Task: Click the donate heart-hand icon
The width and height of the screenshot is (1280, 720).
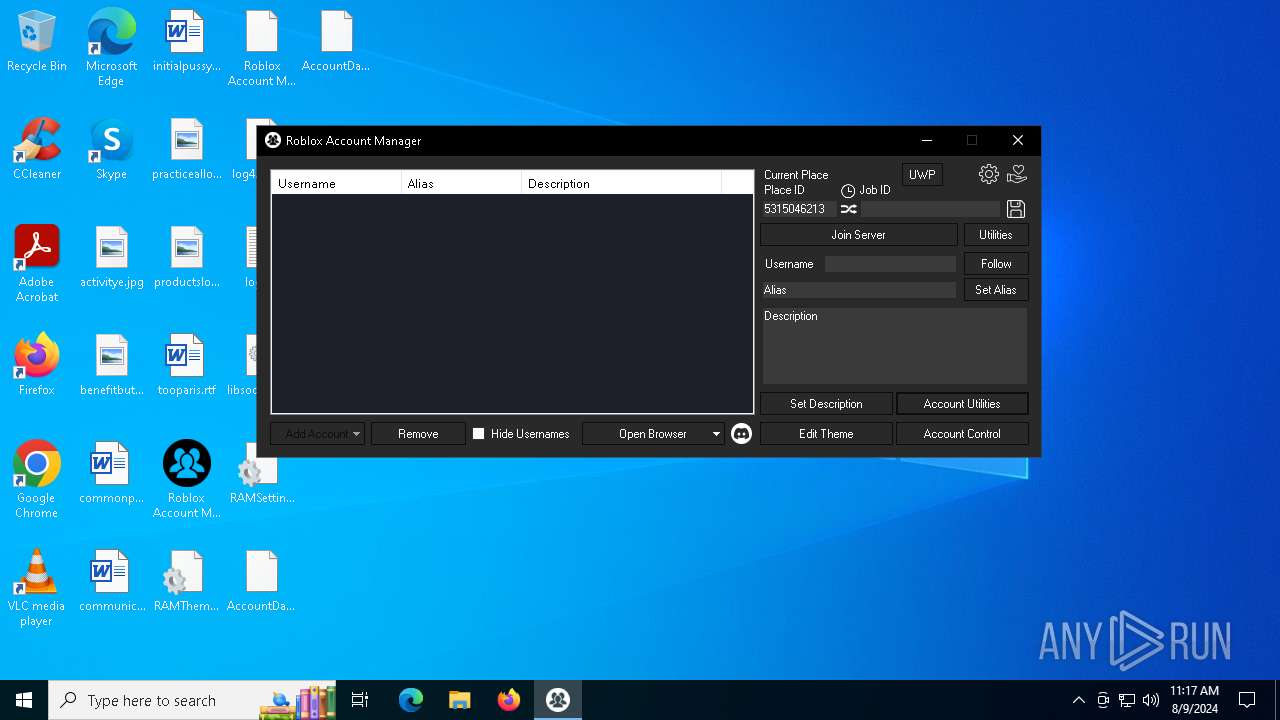Action: pos(1017,174)
